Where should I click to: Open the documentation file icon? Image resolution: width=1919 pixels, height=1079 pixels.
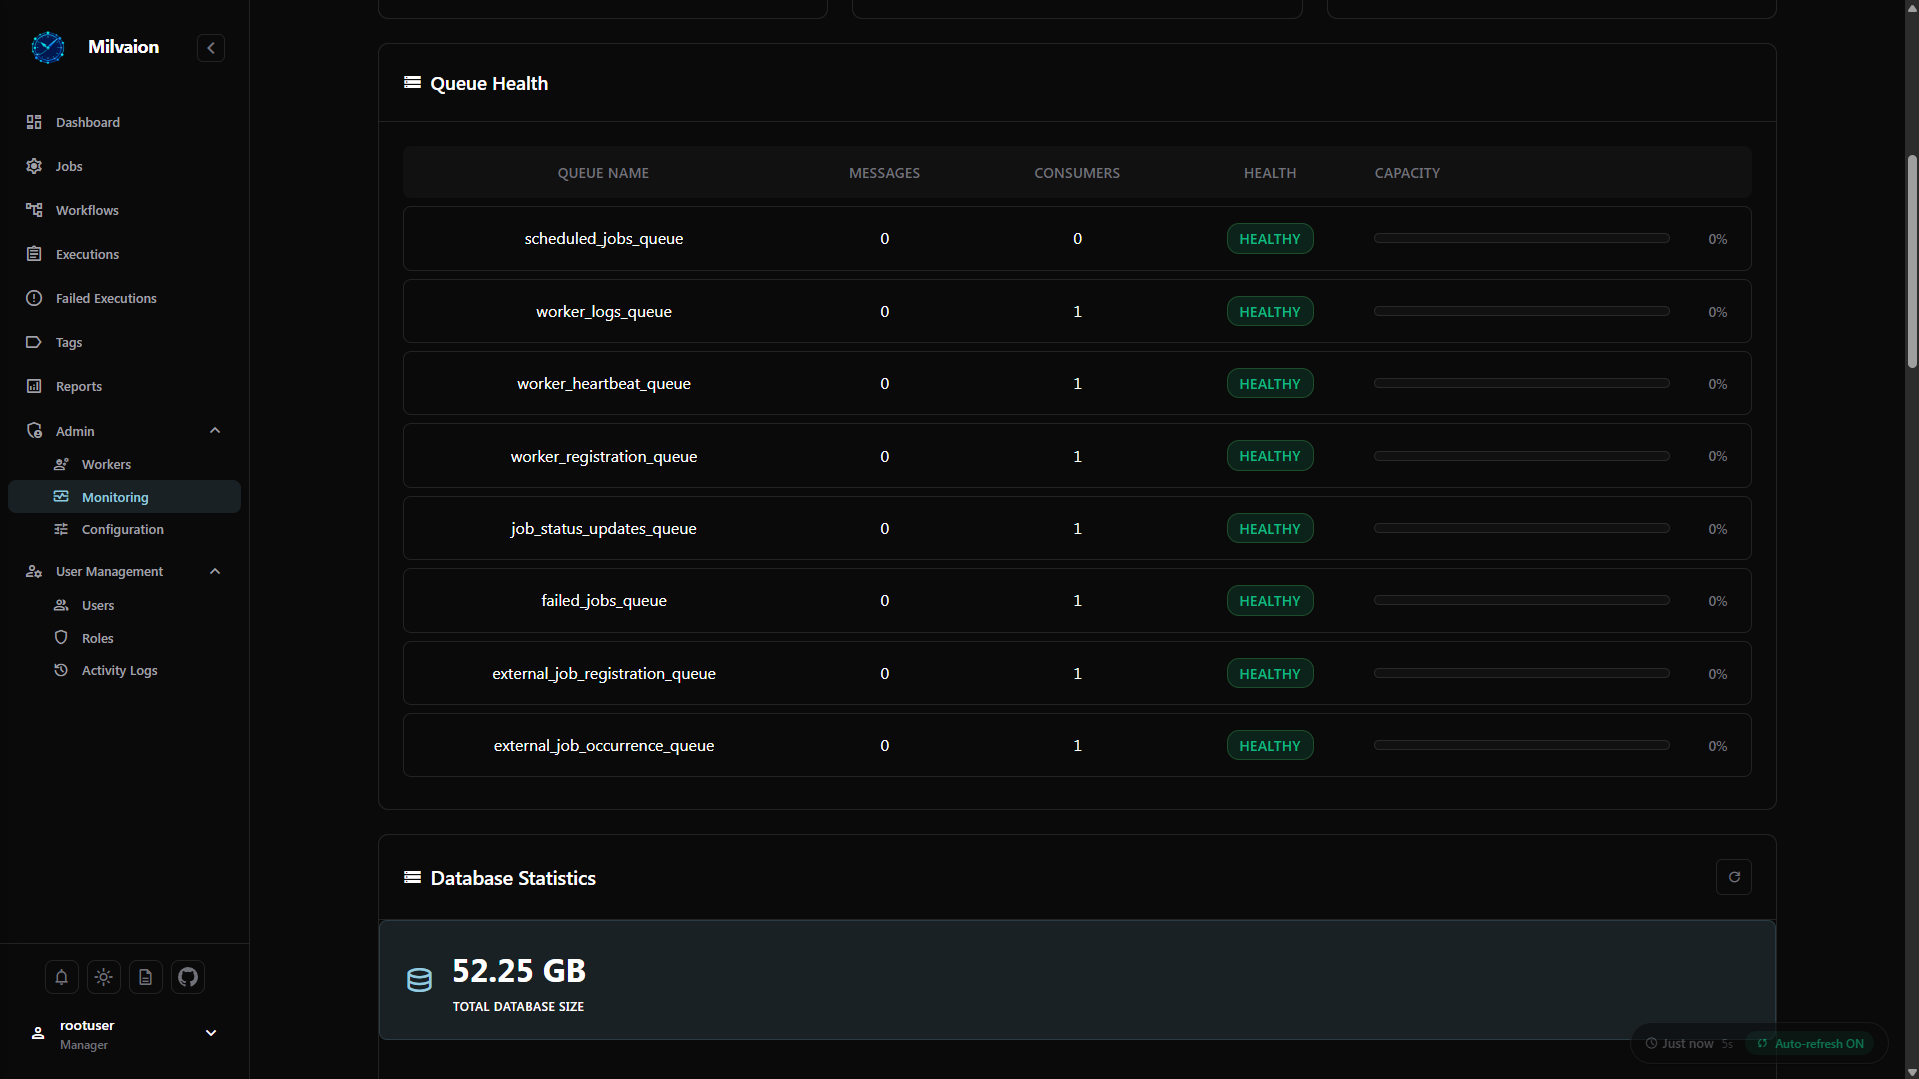[x=146, y=977]
